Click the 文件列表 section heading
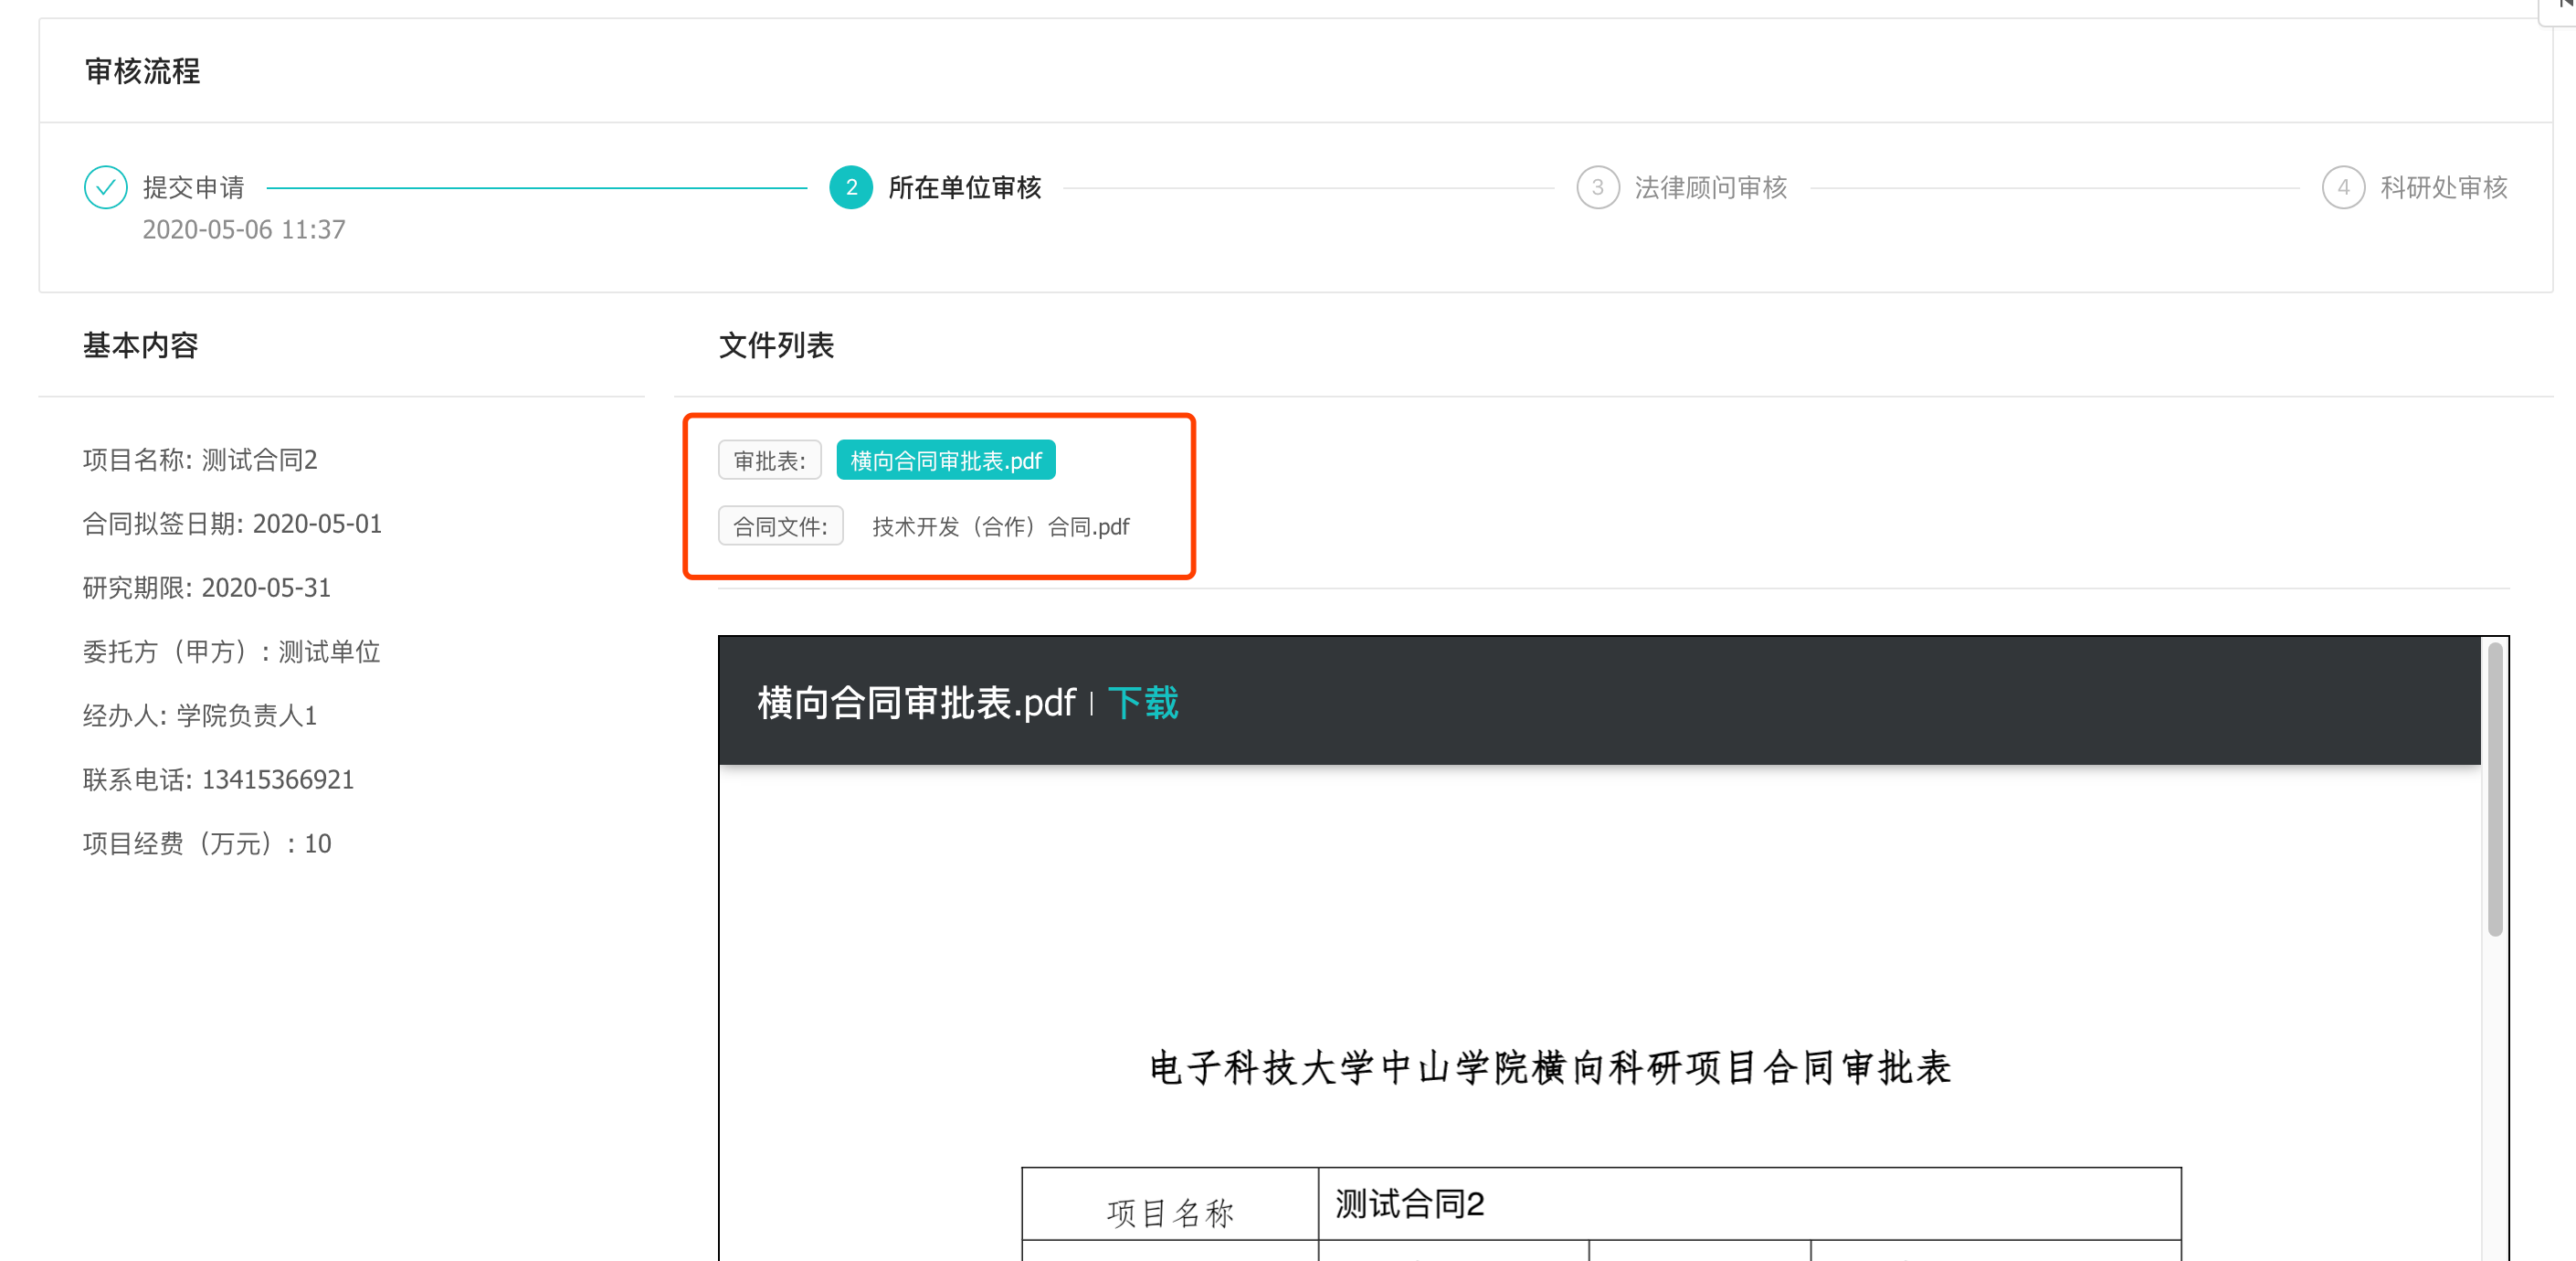The height and width of the screenshot is (1261, 2576). tap(777, 345)
